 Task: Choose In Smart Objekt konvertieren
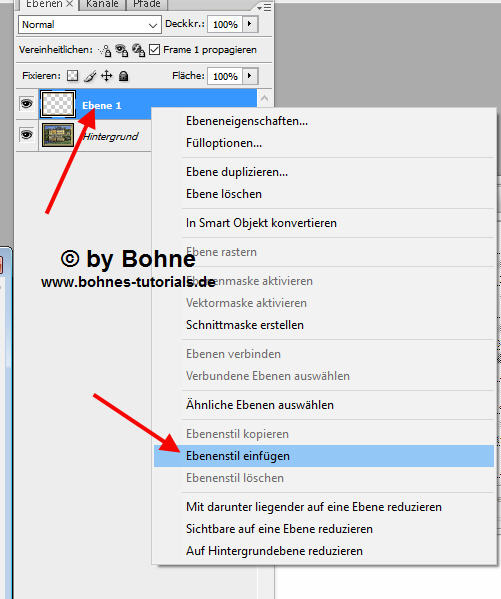click(261, 223)
